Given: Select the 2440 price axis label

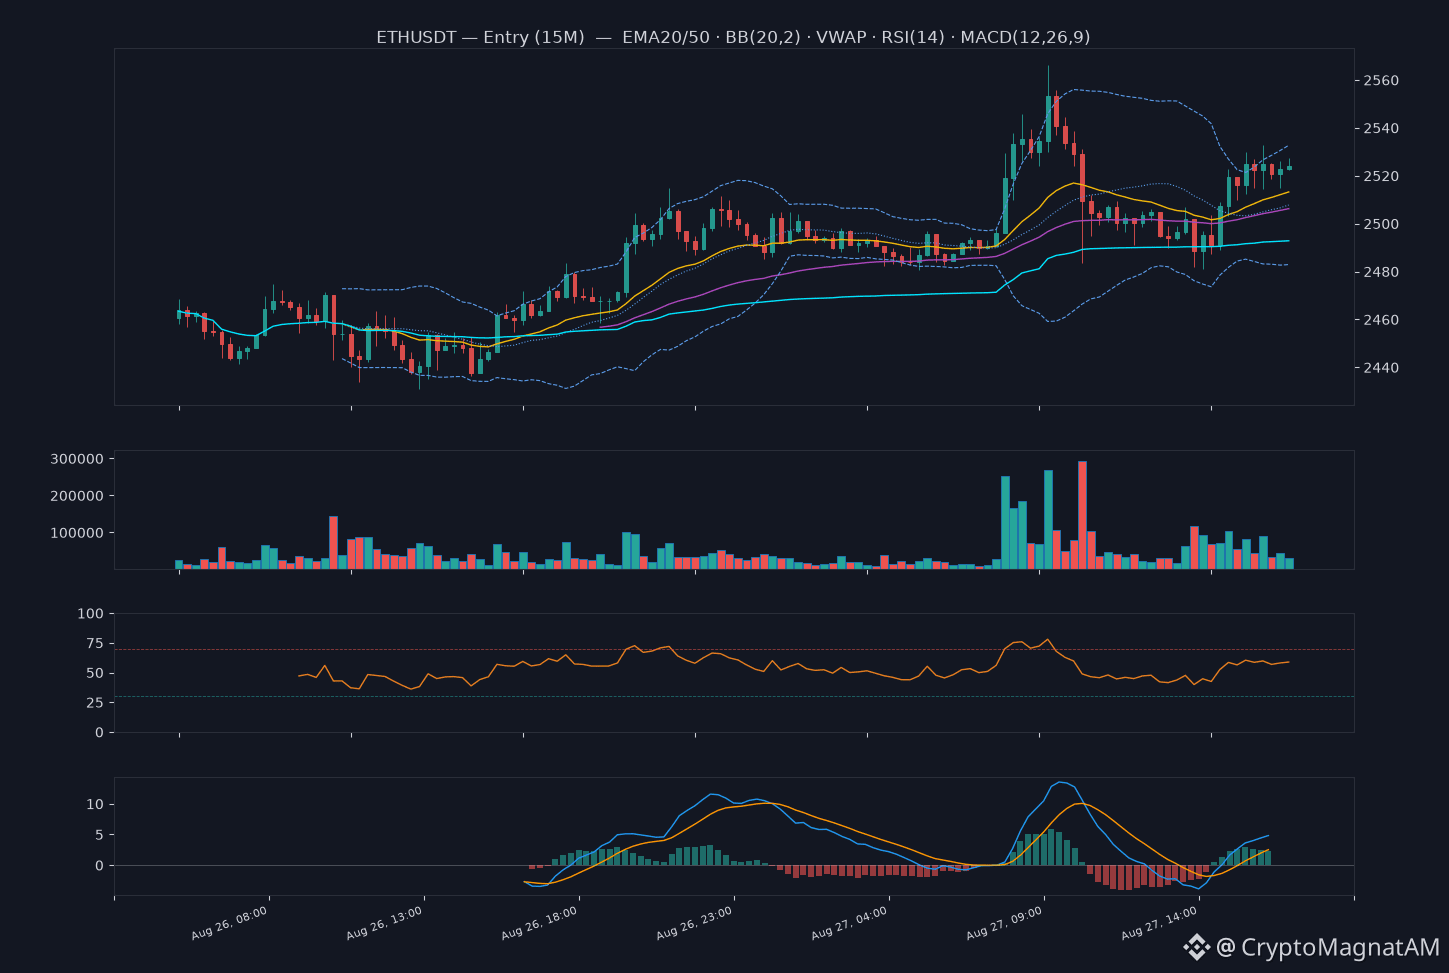Looking at the screenshot, I should [x=1381, y=368].
